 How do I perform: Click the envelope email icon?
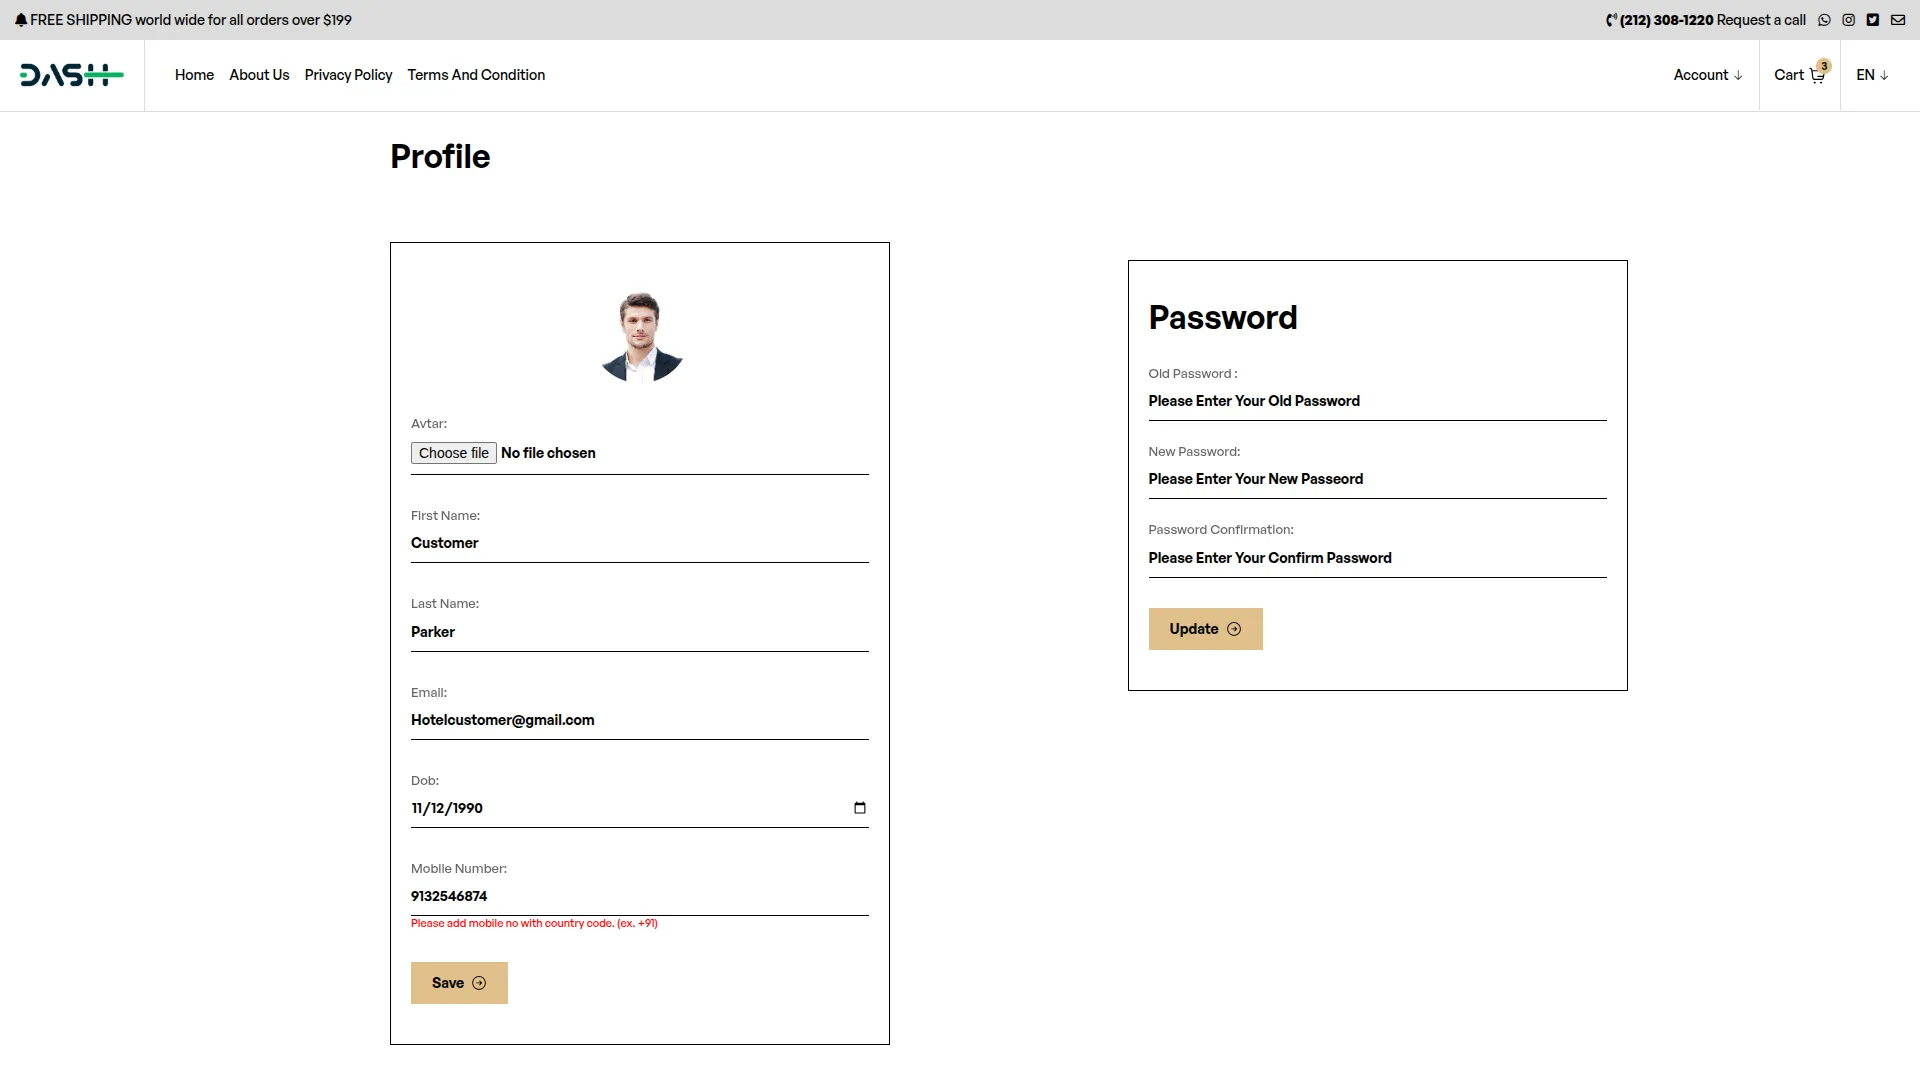(x=1897, y=20)
